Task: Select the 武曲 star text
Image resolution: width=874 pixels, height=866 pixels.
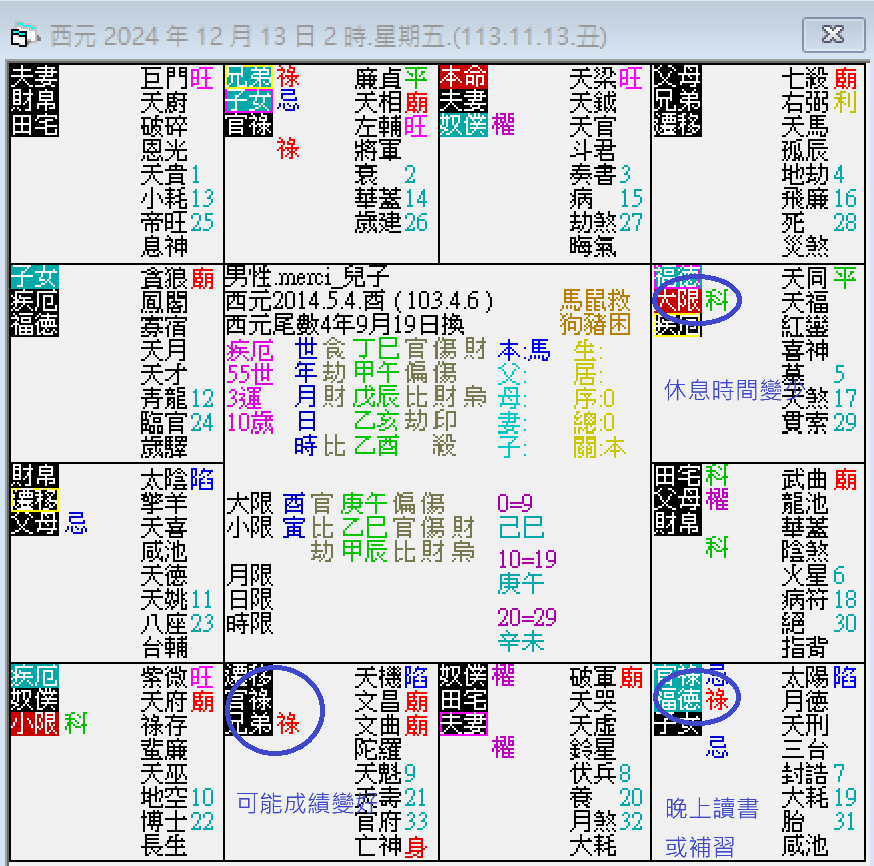Action: click(x=805, y=479)
